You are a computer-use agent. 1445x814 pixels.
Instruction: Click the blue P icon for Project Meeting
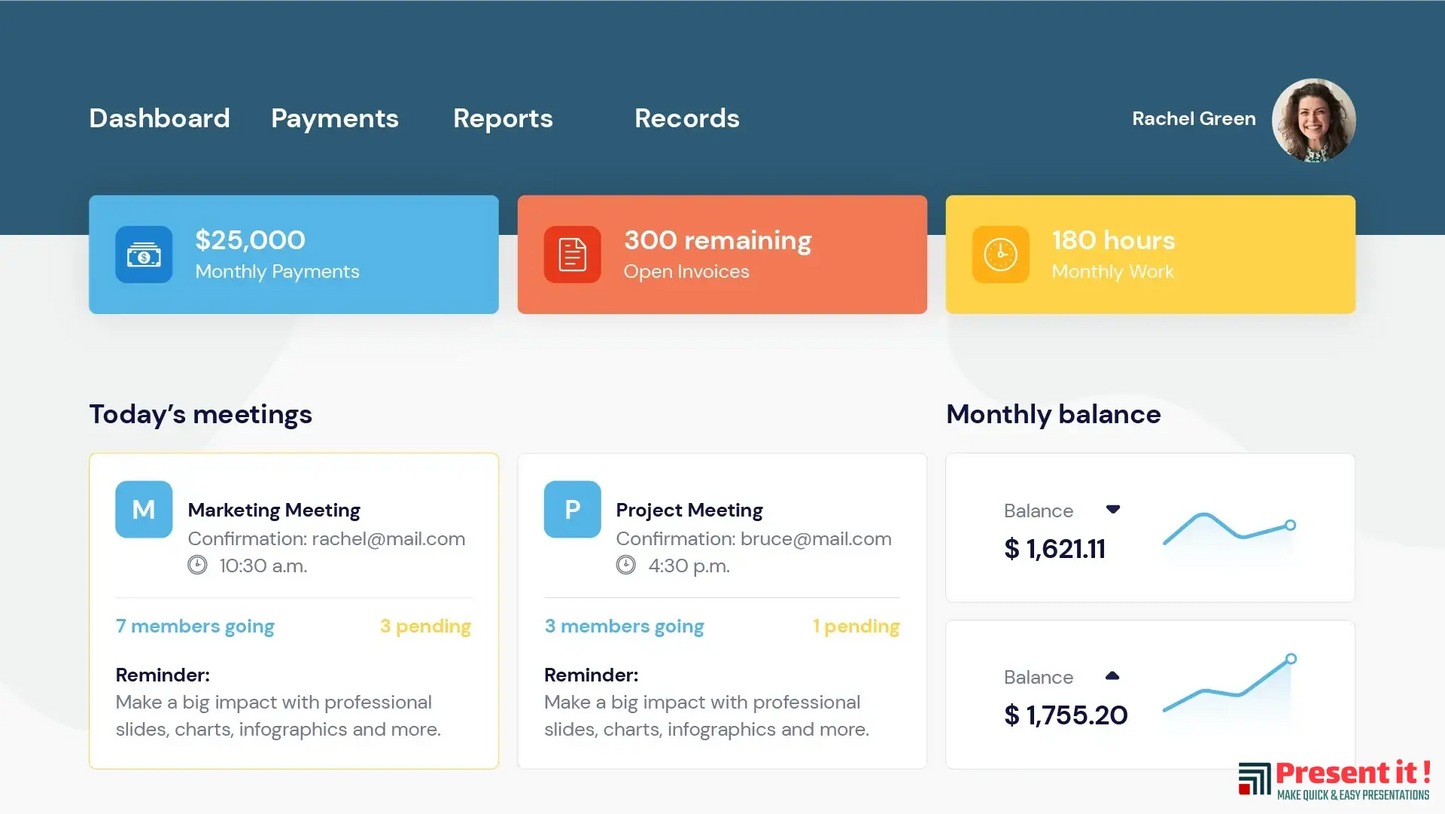[572, 510]
